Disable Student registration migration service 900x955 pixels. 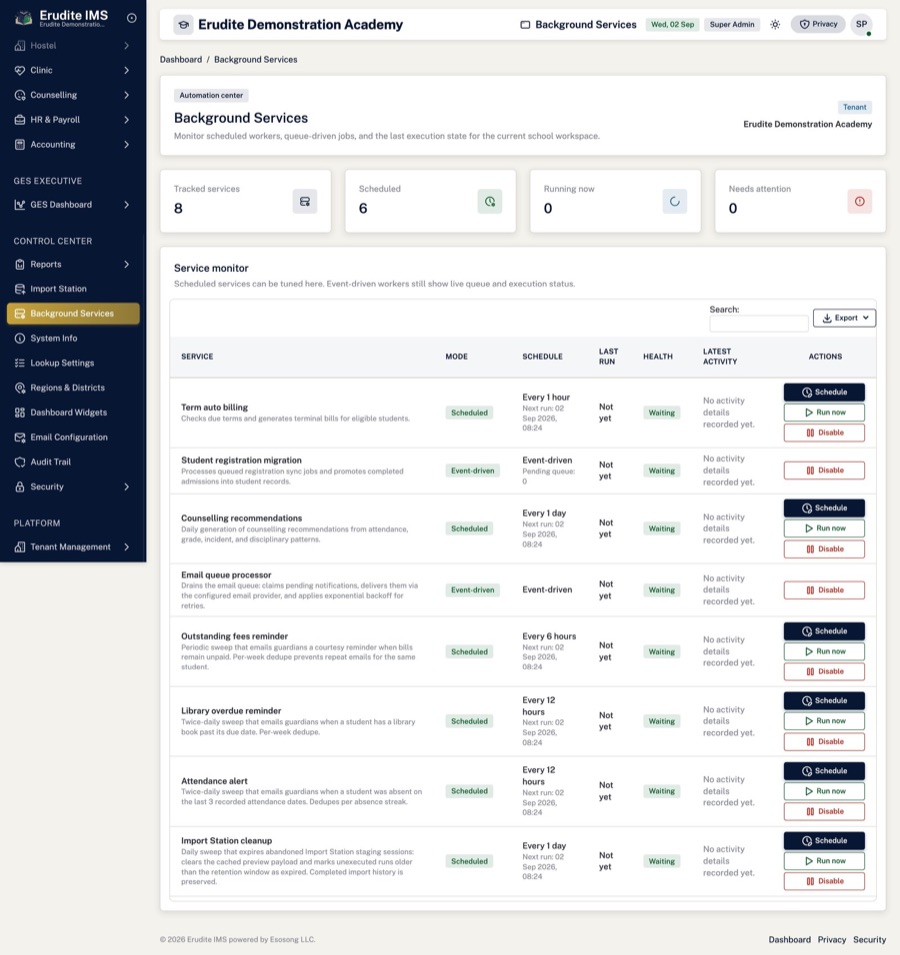coord(824,470)
